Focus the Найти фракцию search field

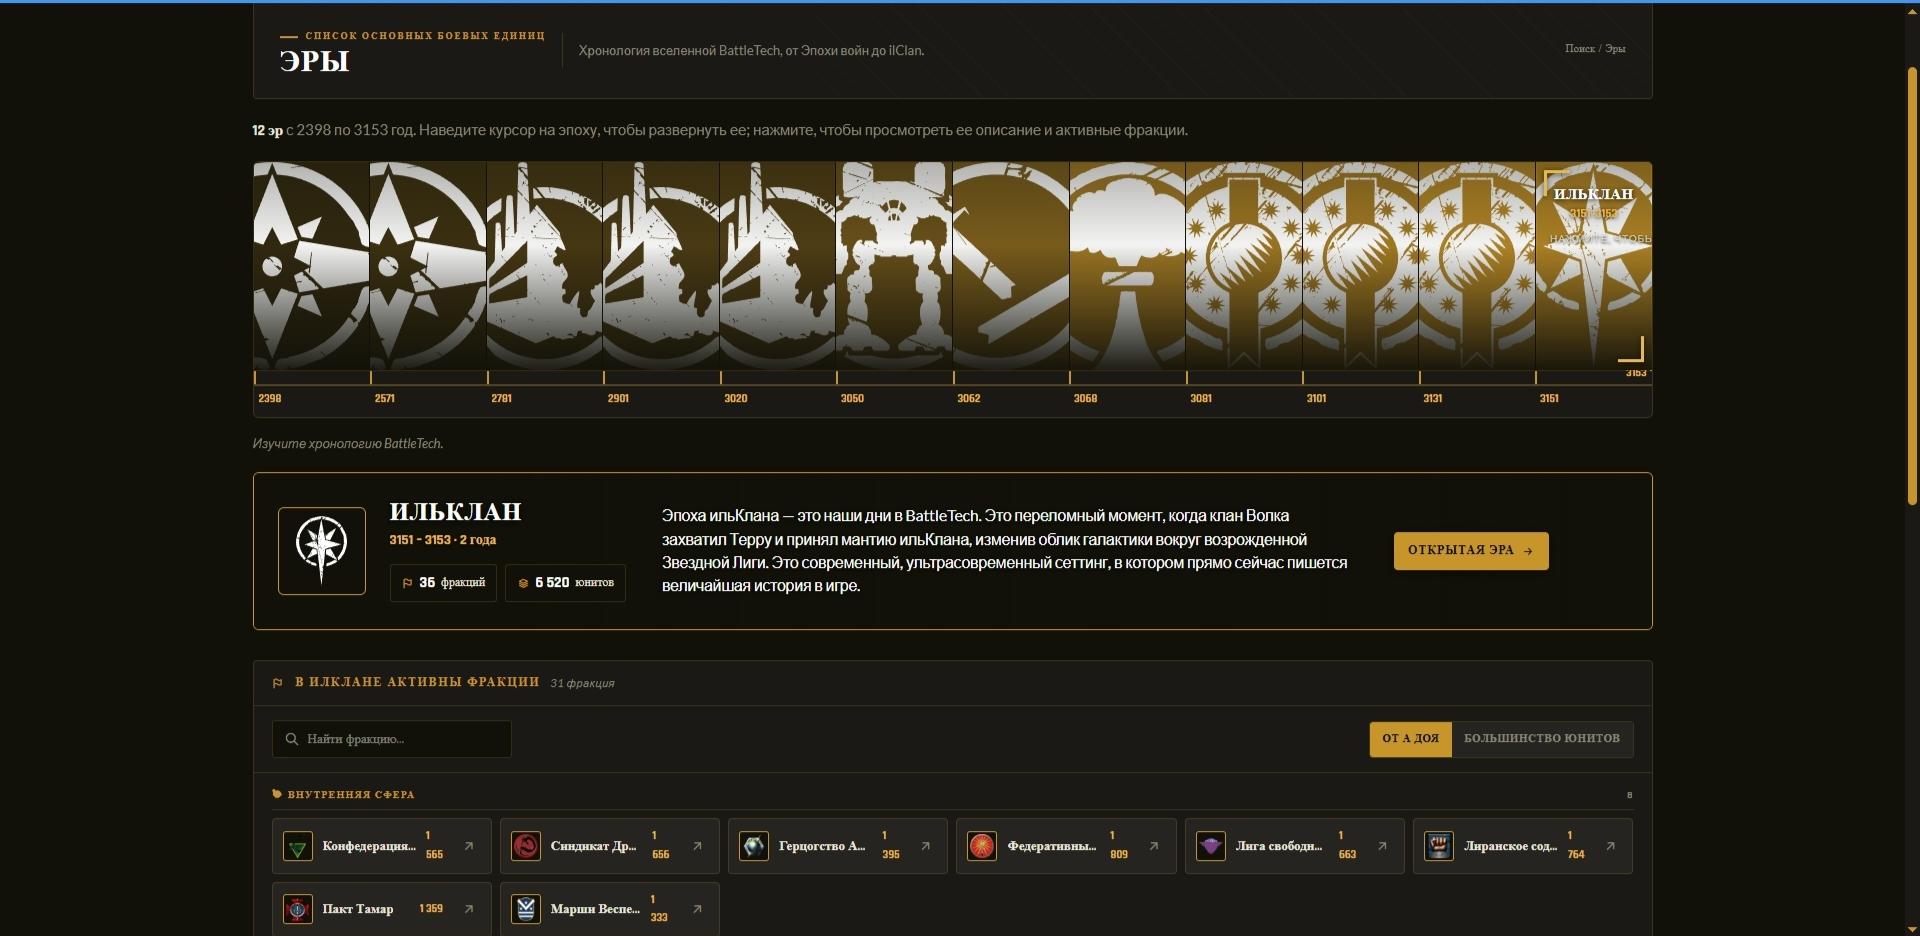point(392,739)
